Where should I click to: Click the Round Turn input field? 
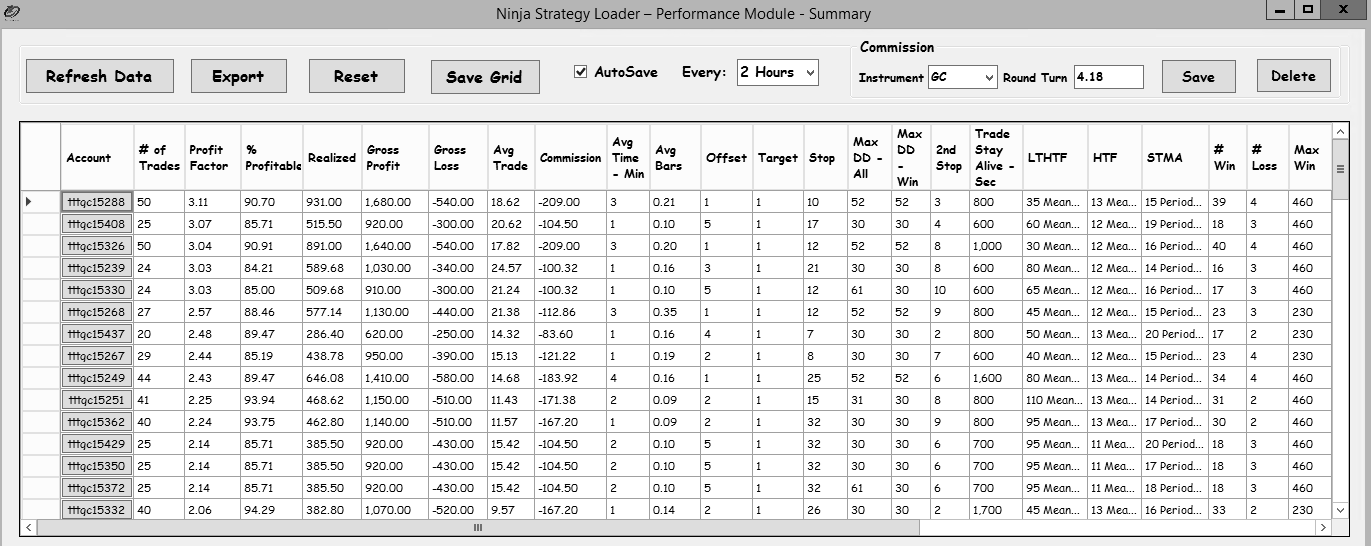tap(1107, 77)
